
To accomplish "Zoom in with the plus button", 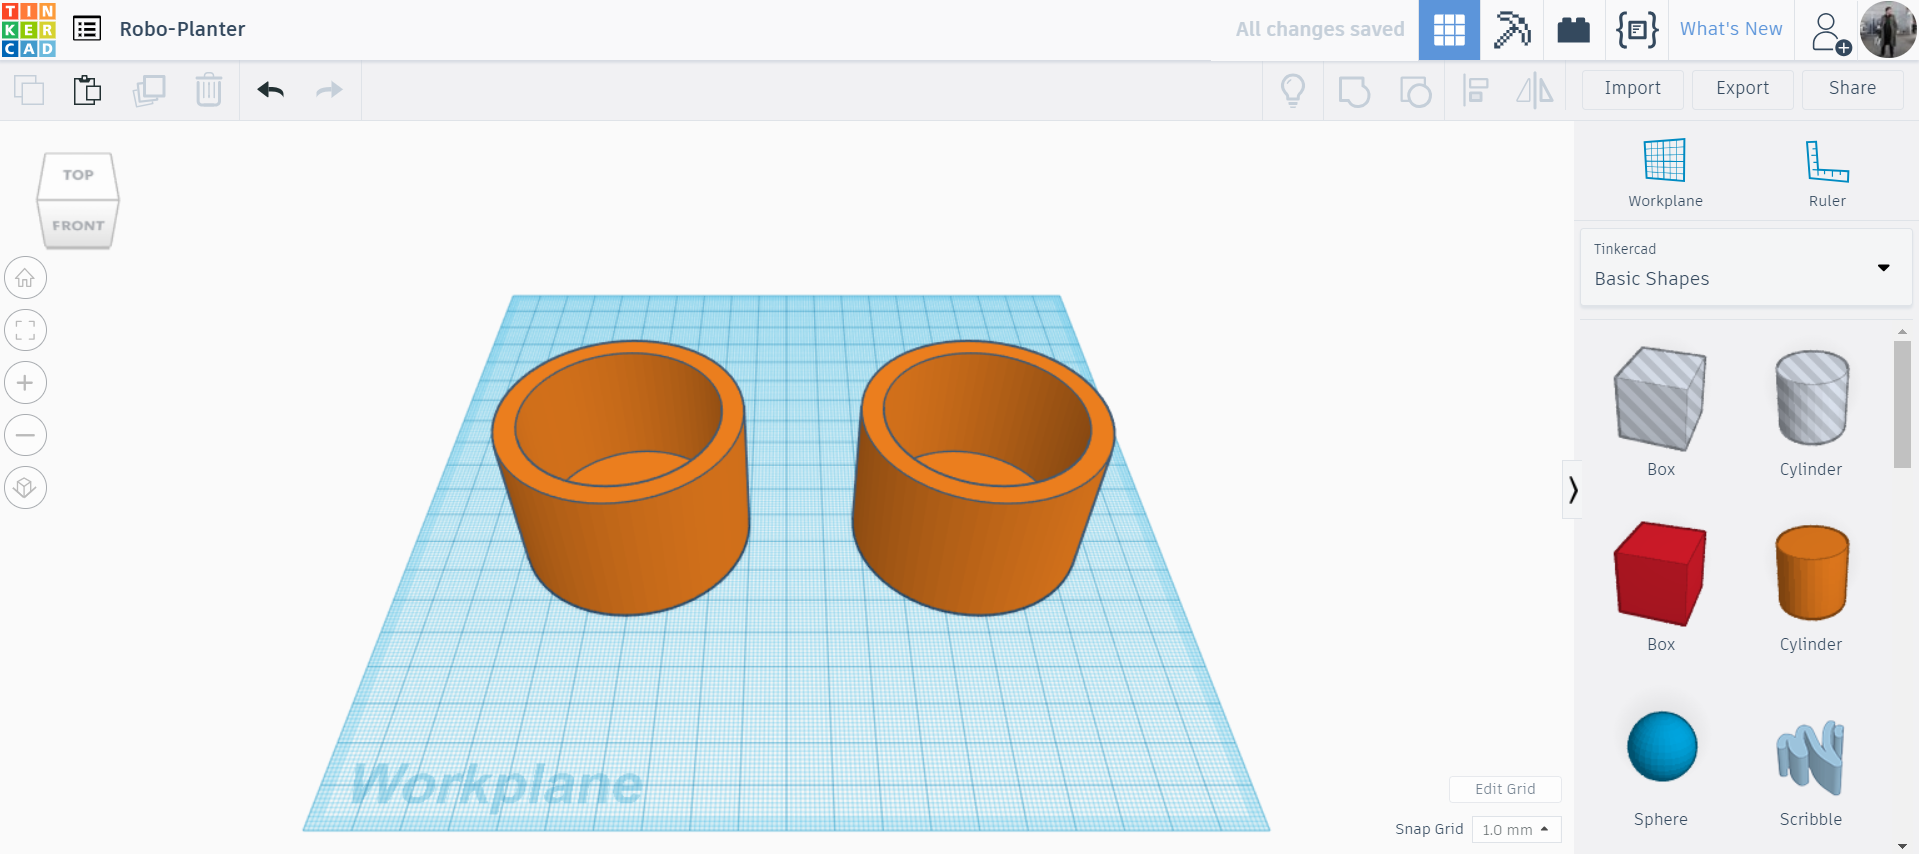I will pyautogui.click(x=26, y=383).
